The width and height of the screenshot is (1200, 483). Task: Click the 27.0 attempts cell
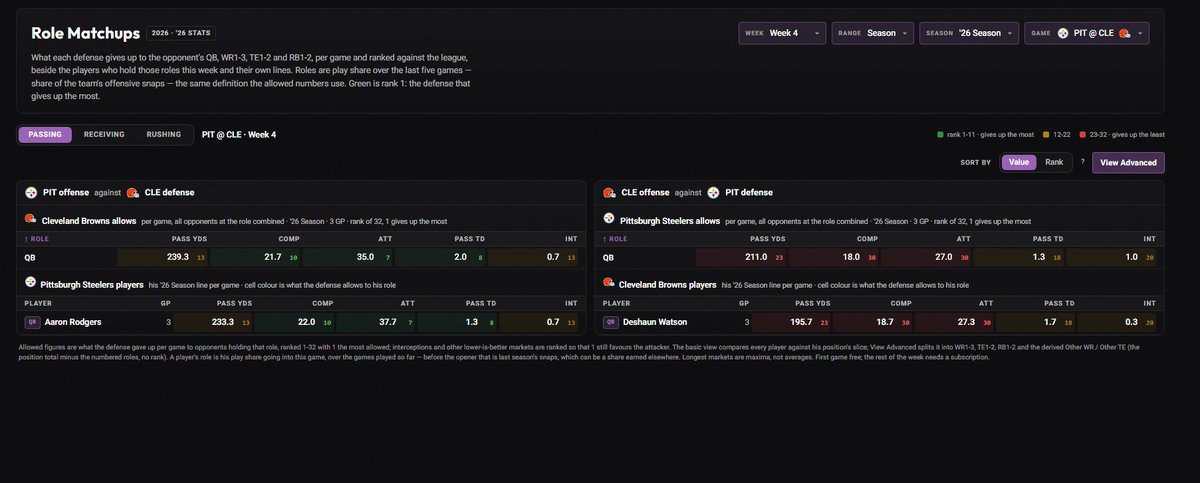[927, 257]
